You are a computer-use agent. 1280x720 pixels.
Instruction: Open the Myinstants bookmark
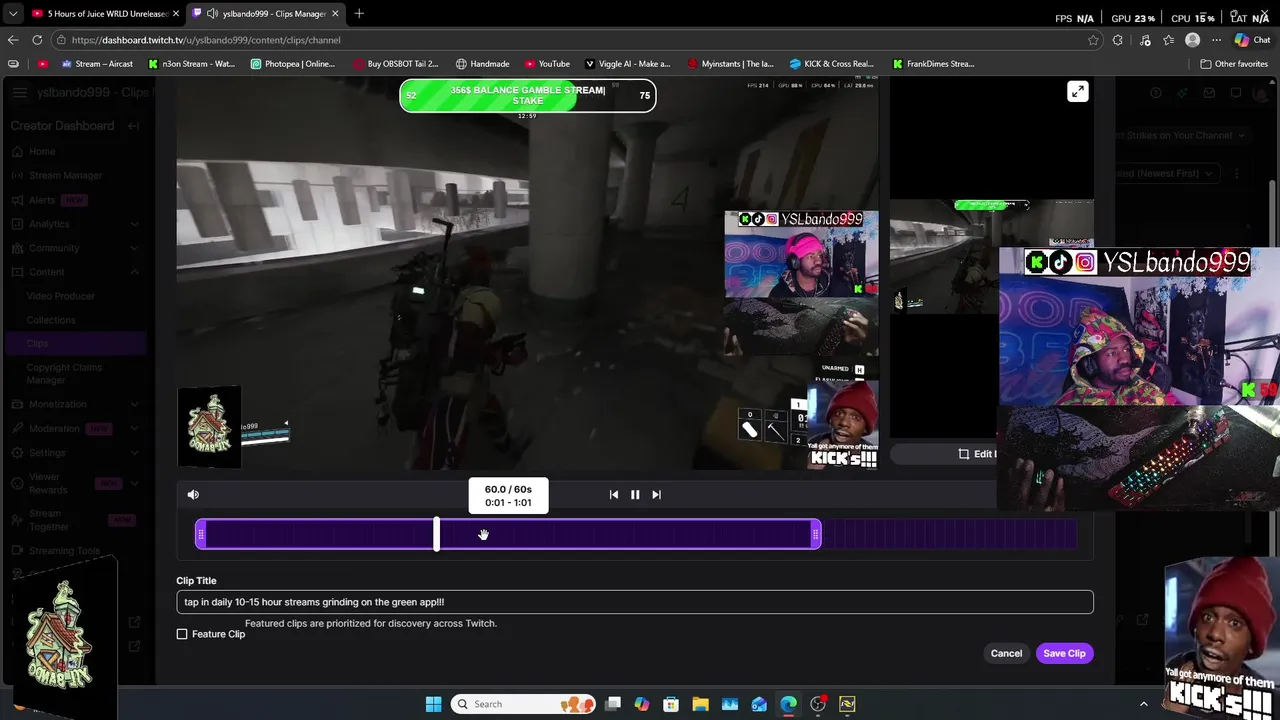pos(730,64)
